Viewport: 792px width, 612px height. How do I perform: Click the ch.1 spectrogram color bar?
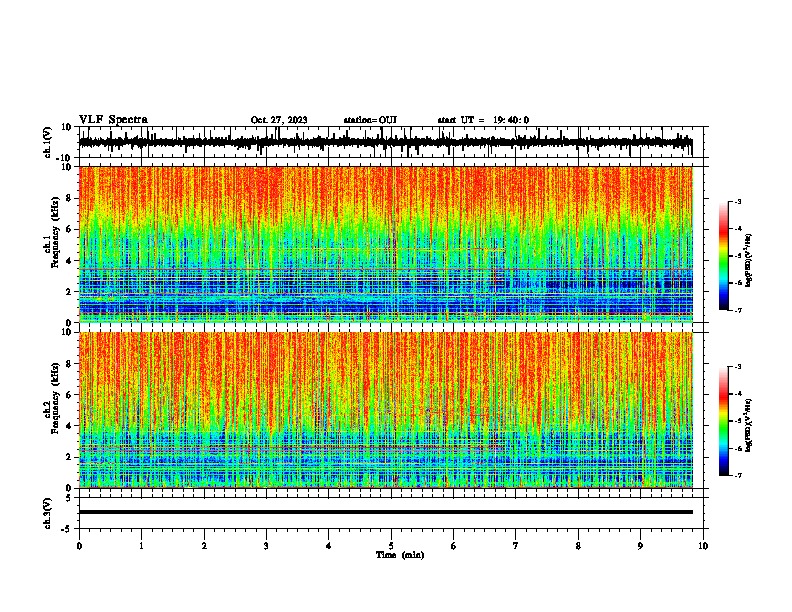pyautogui.click(x=723, y=256)
